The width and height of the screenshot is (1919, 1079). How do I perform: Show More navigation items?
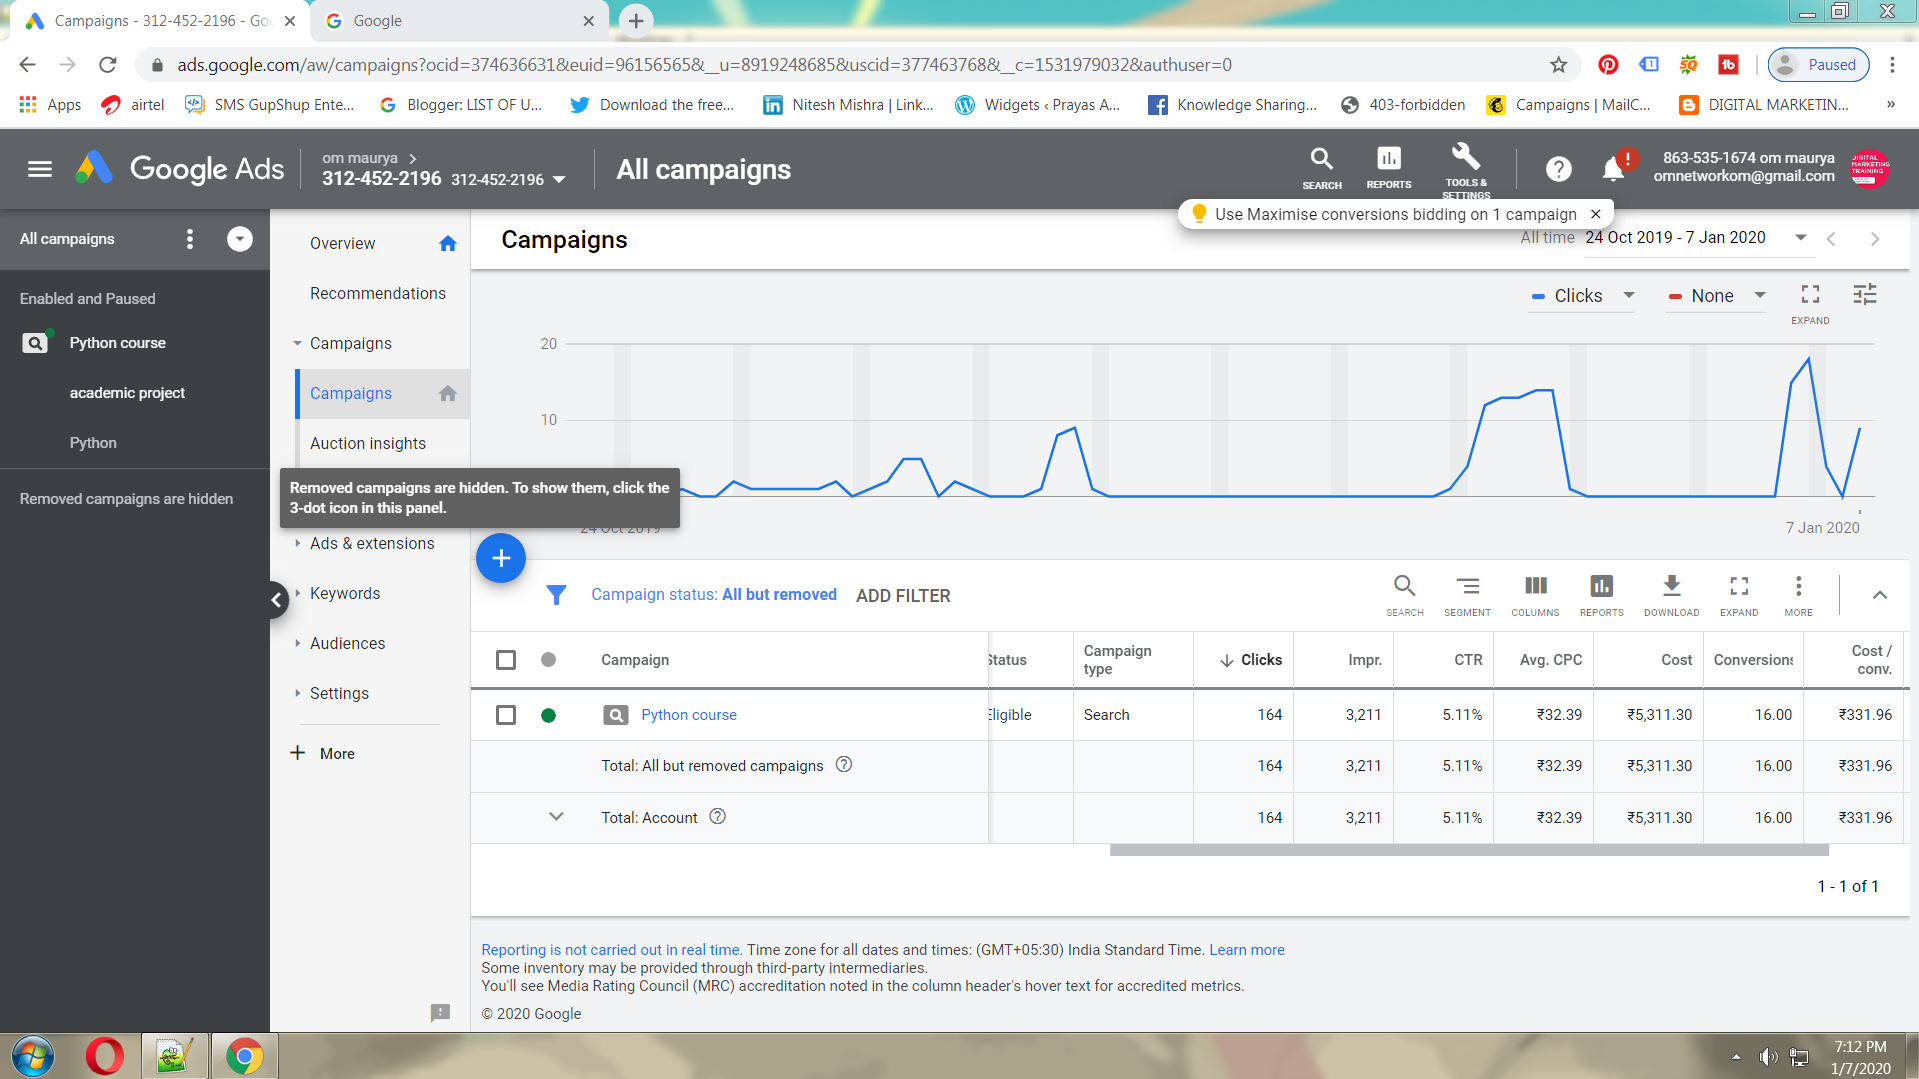pos(323,753)
